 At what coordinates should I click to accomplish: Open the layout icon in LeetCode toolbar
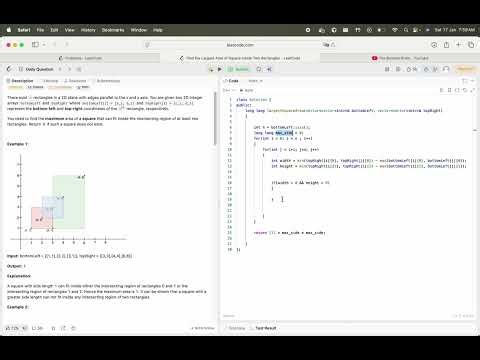coord(387,69)
